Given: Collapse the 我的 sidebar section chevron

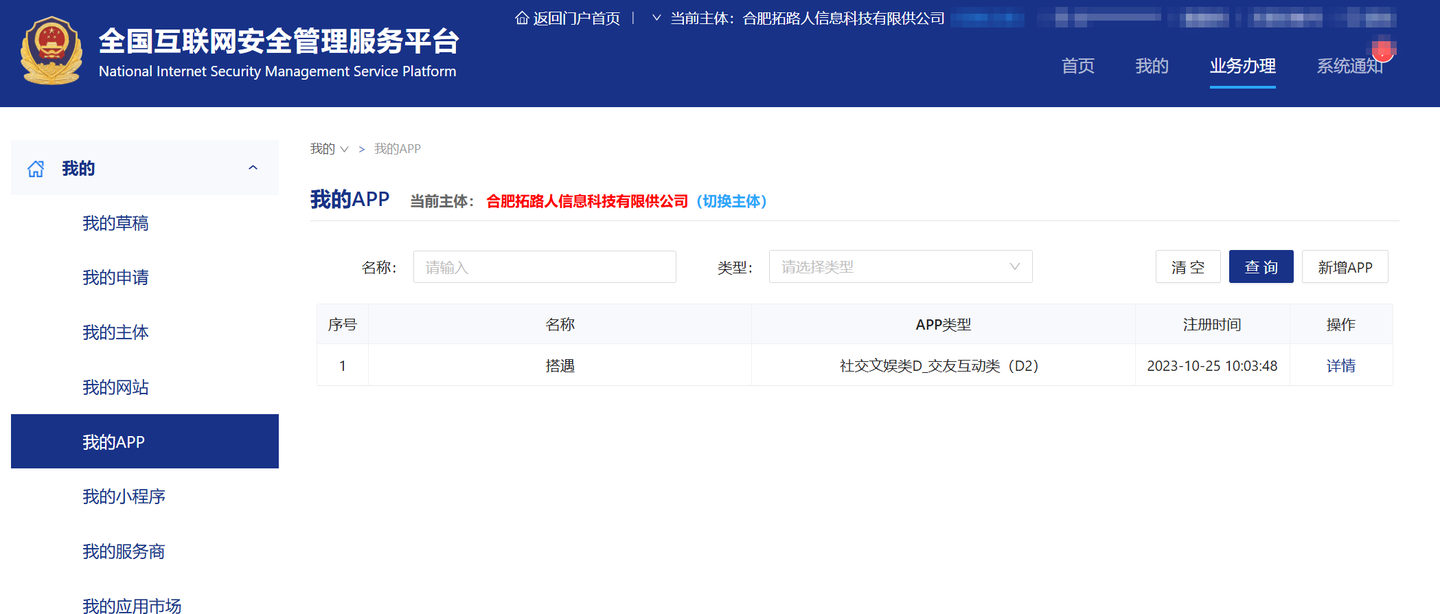Looking at the screenshot, I should (253, 168).
